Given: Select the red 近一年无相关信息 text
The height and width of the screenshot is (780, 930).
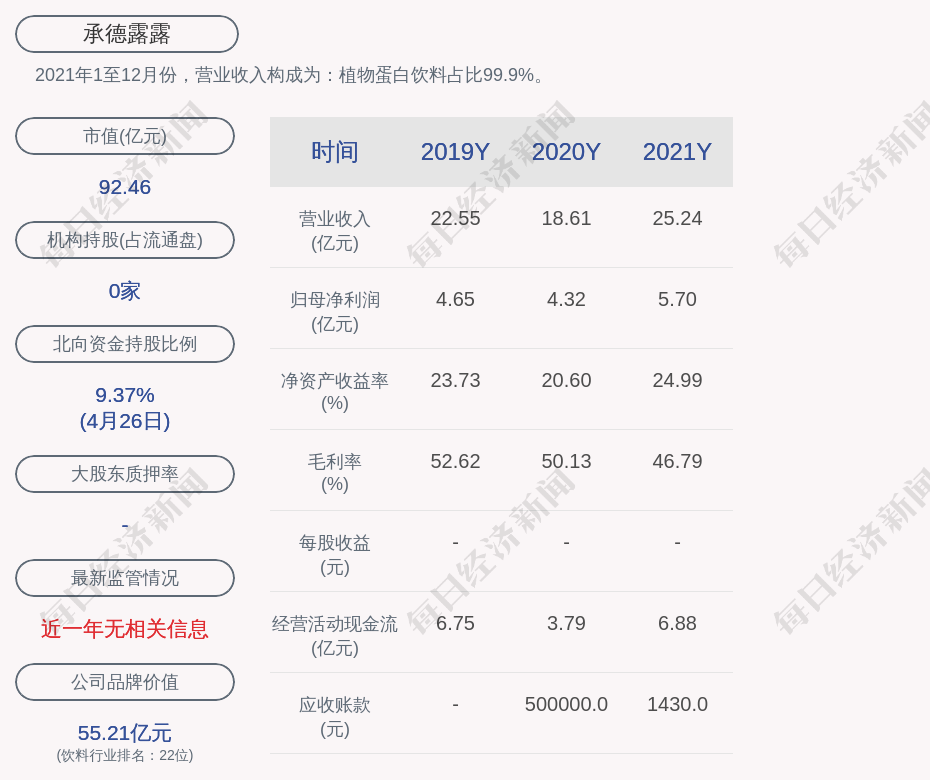Looking at the screenshot, I should 125,629.
